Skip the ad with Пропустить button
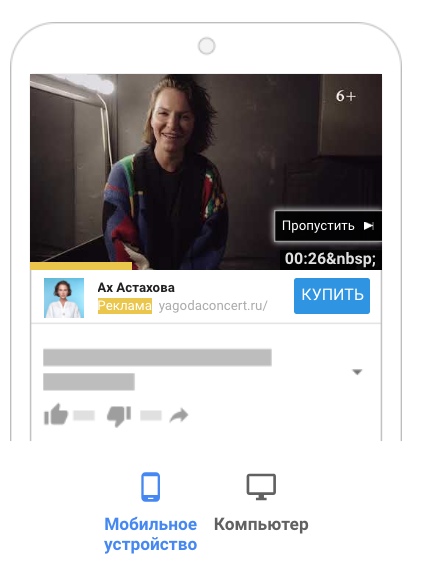 (x=328, y=226)
